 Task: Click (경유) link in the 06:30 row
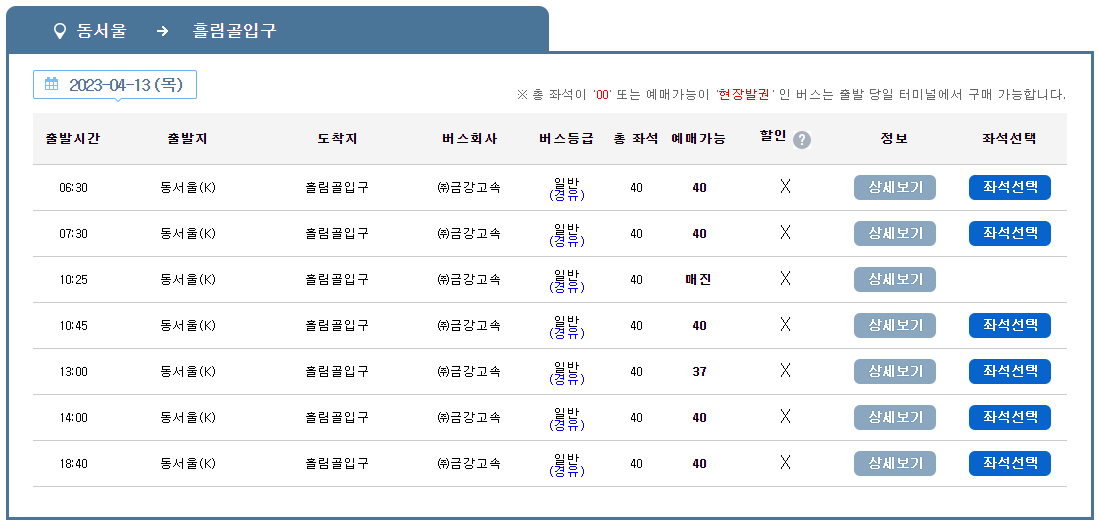[x=567, y=195]
